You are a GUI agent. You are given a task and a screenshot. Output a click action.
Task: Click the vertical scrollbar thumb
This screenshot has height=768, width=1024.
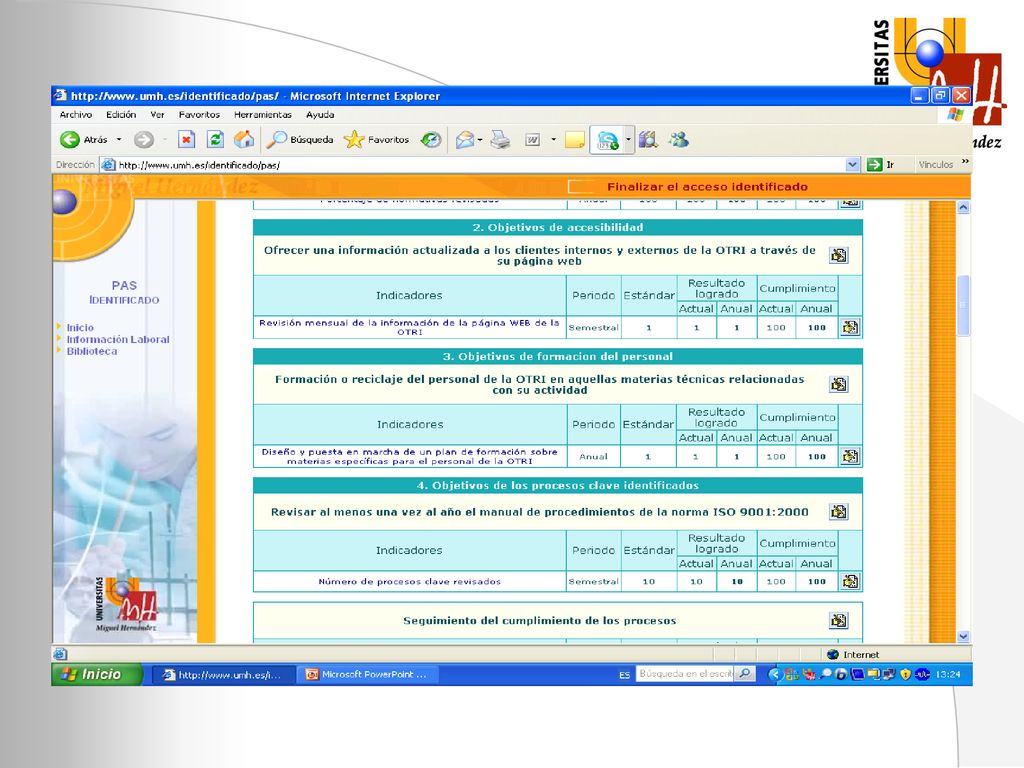[963, 306]
